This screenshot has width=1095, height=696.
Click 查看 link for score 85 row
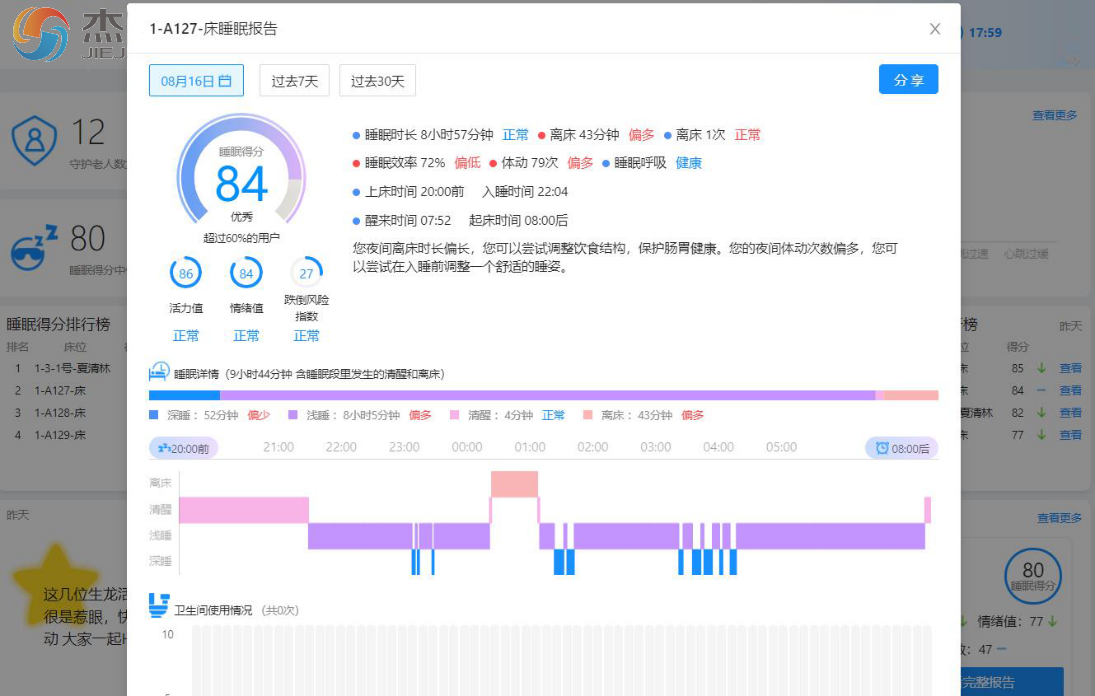[x=1070, y=368]
